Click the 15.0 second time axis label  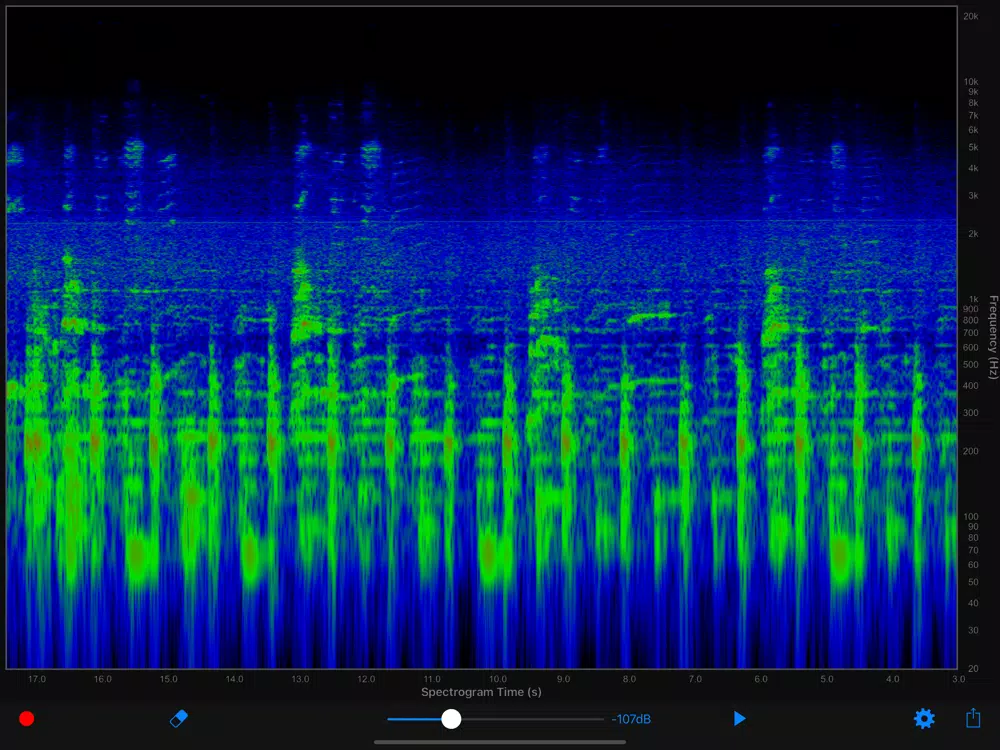(x=168, y=679)
